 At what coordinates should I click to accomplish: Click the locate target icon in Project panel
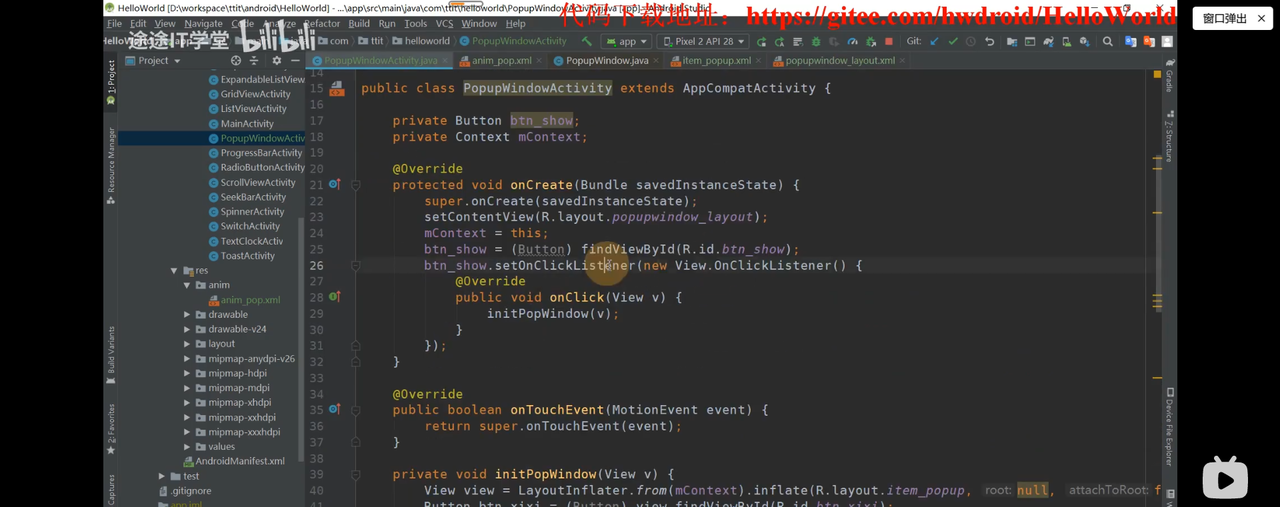[236, 61]
